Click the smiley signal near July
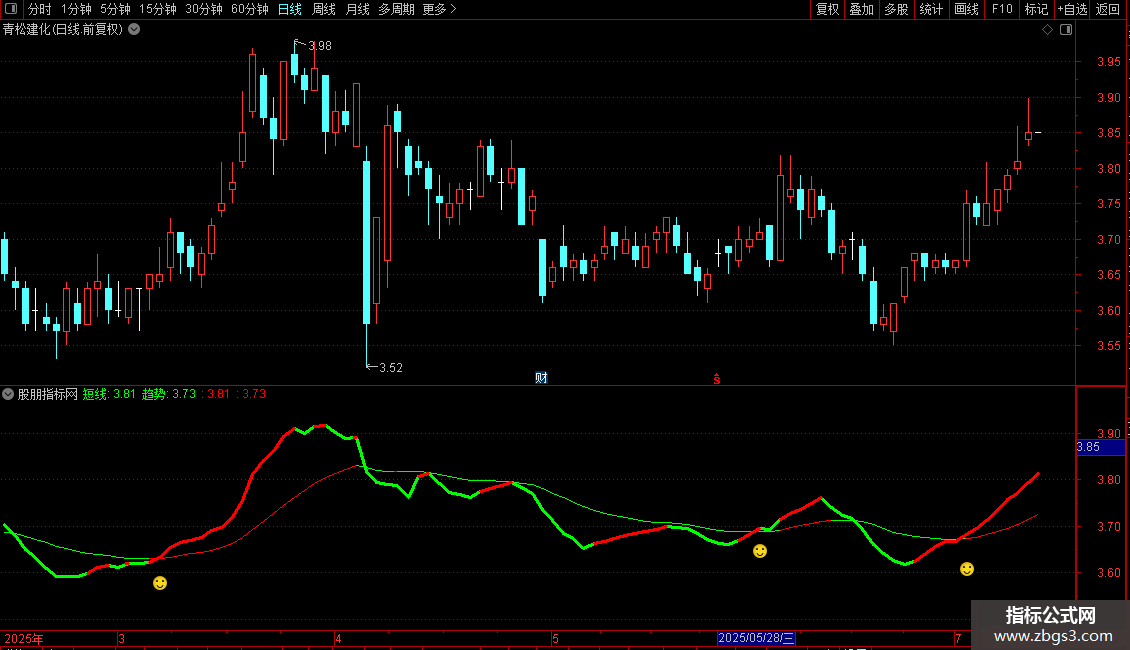1130x650 pixels. click(967, 569)
